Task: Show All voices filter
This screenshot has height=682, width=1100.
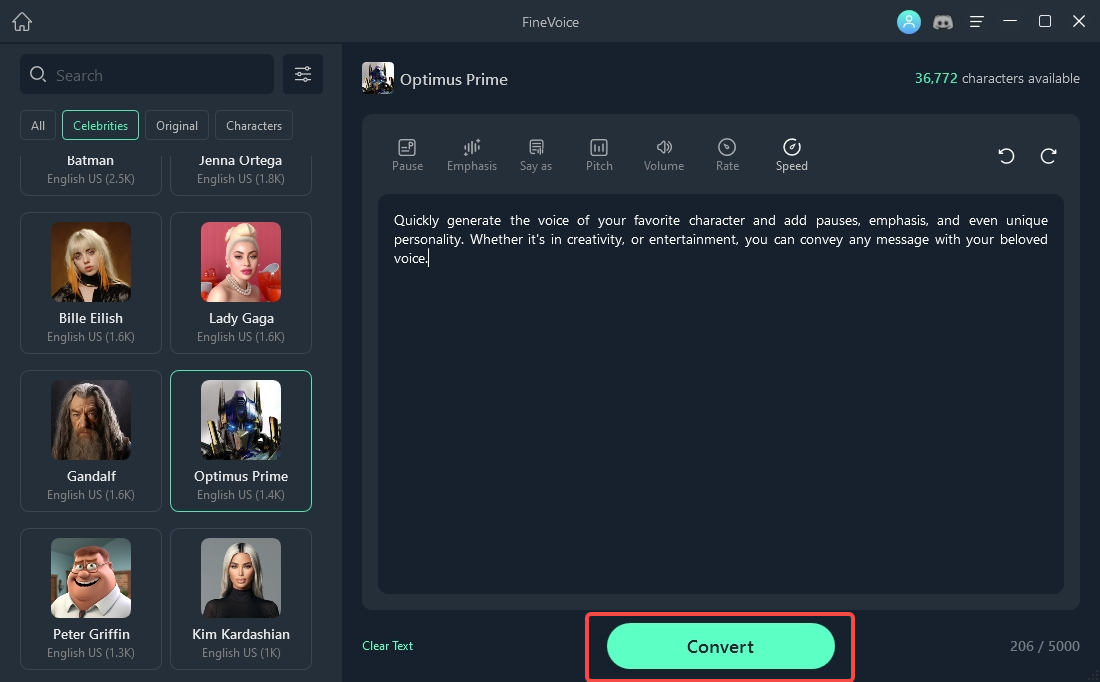Action: pos(38,126)
